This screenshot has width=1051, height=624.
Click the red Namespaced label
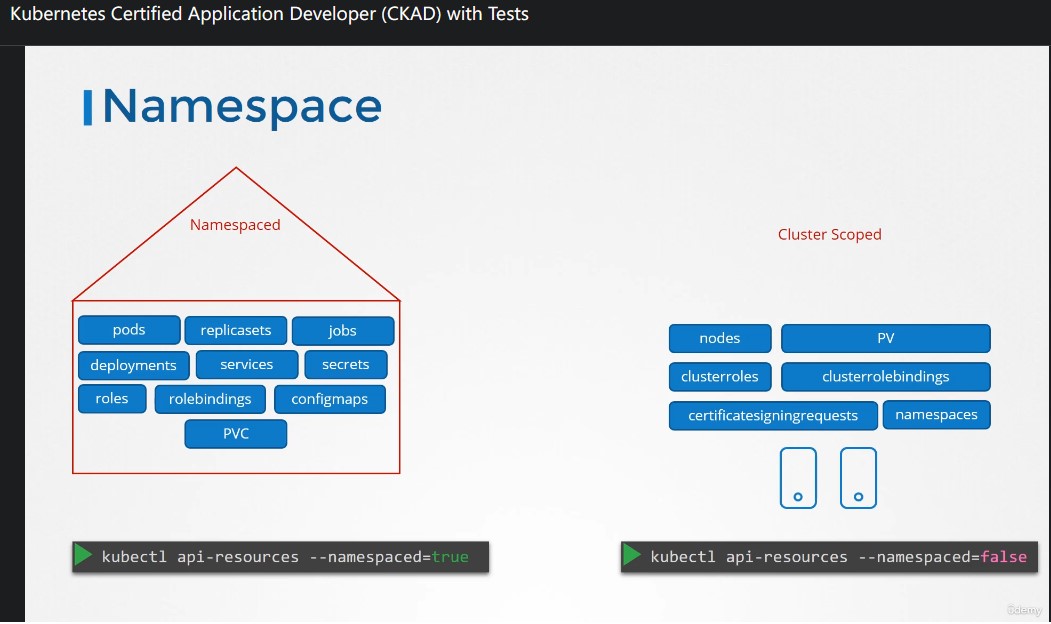pos(235,225)
